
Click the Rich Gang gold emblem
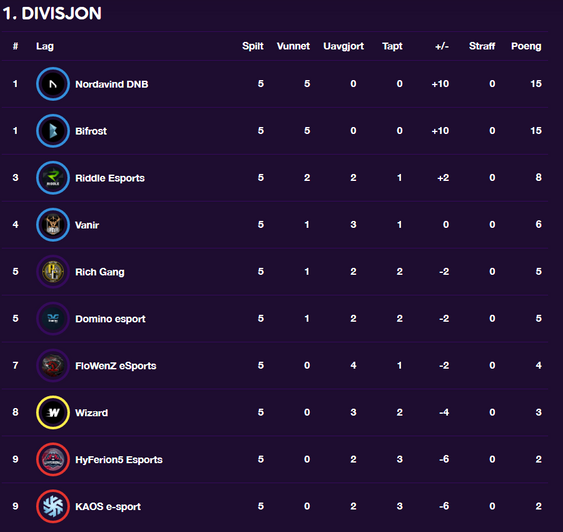(53, 272)
